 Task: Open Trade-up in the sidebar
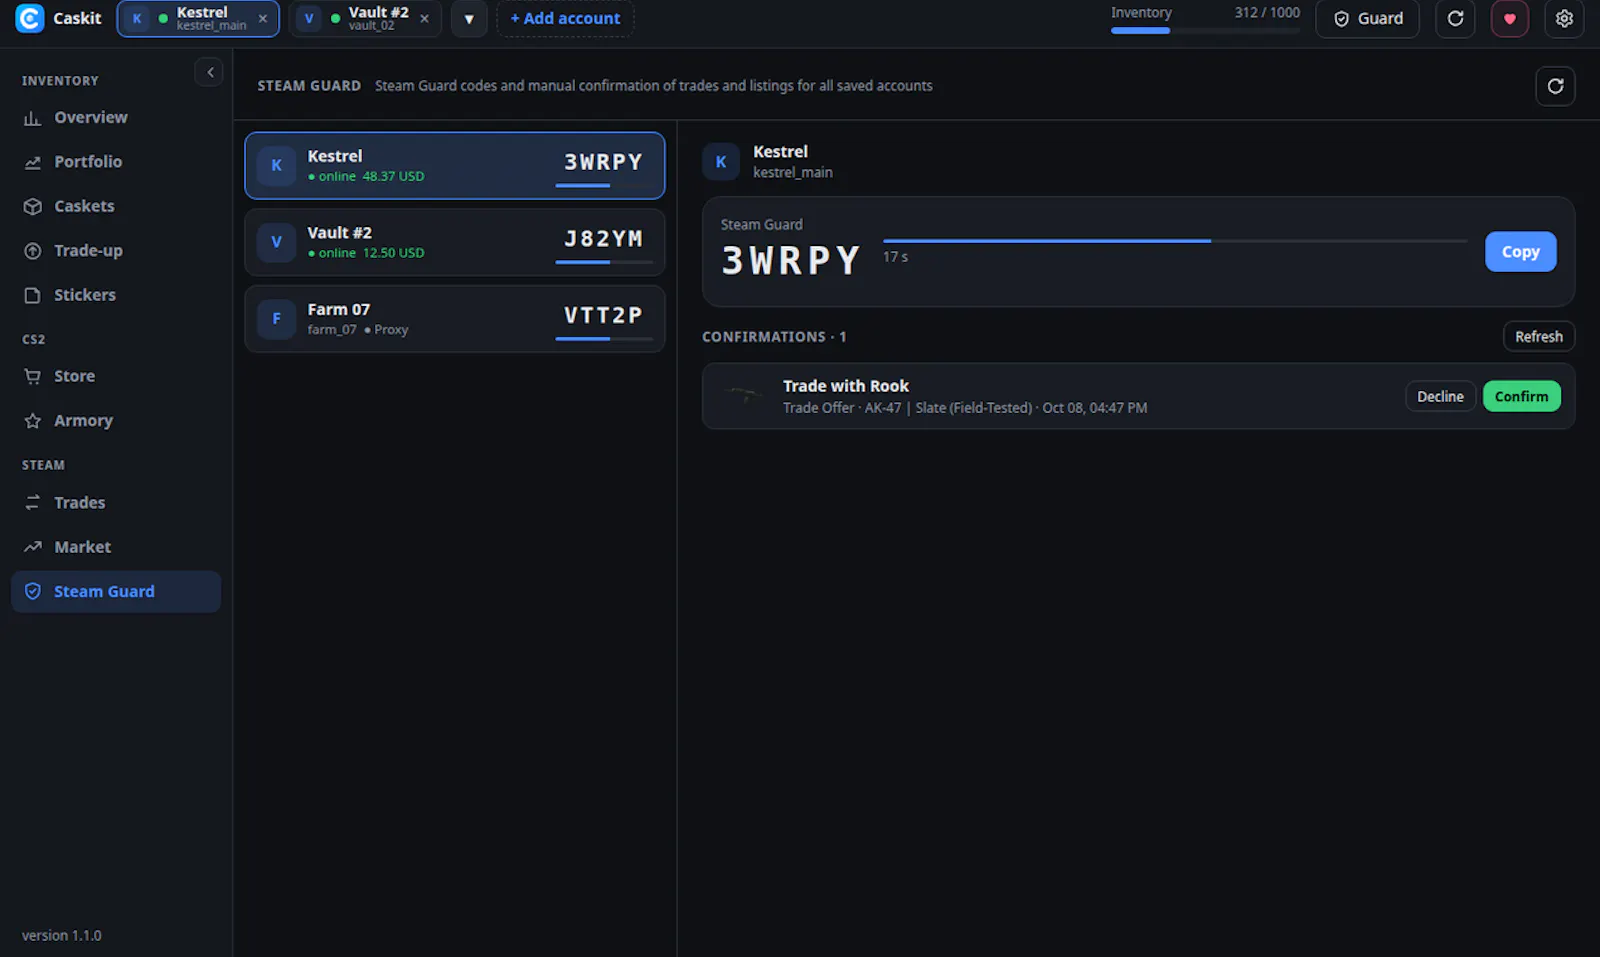(116, 251)
